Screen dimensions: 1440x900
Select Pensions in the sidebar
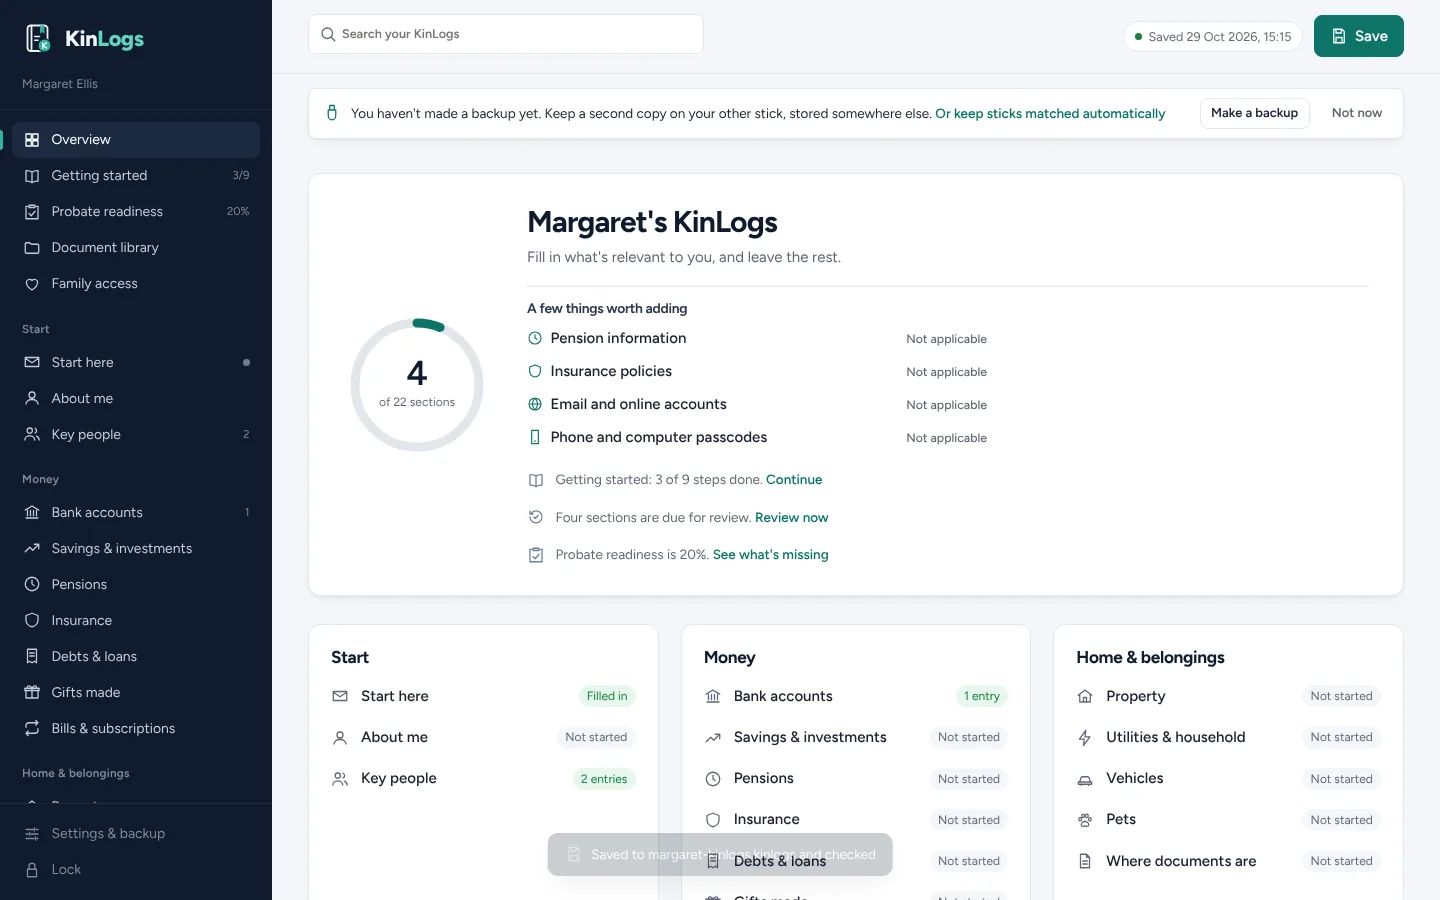(x=136, y=584)
